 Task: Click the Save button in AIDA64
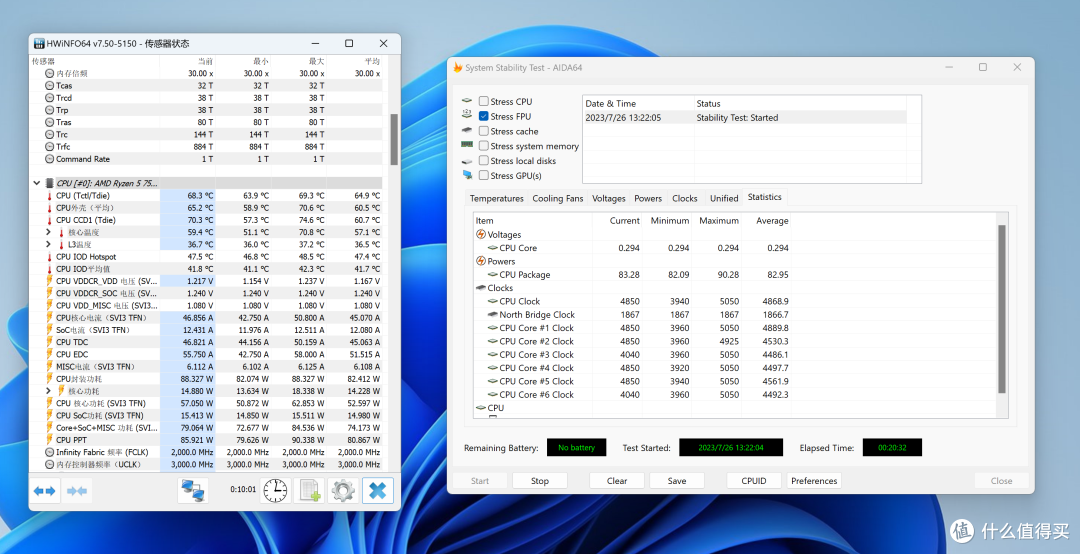[677, 481]
